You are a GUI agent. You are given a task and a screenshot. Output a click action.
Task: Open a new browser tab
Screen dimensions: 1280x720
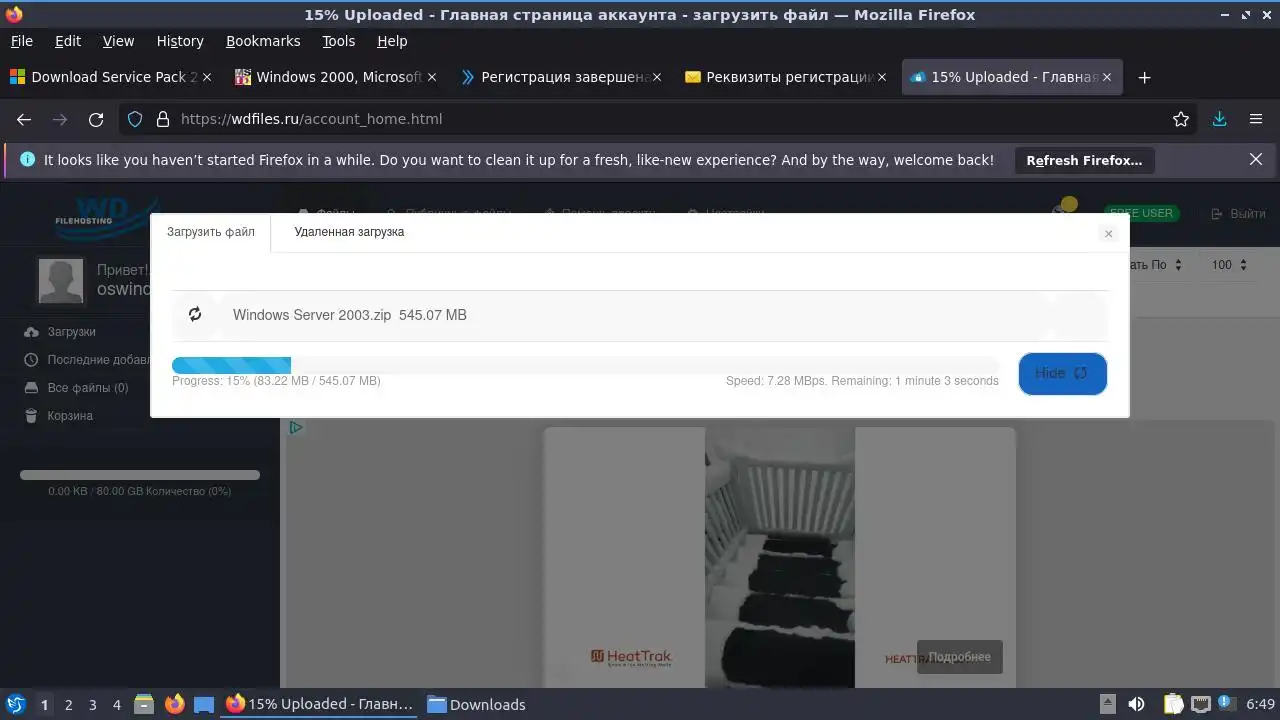coord(1145,77)
